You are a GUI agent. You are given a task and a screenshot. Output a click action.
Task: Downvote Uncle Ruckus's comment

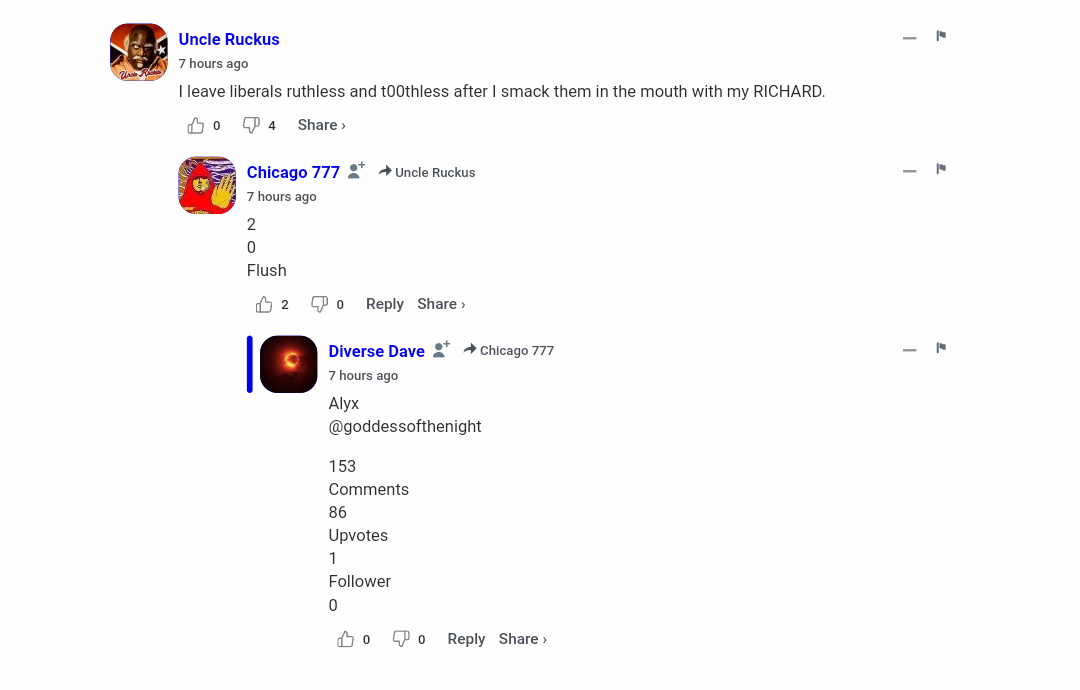coord(251,125)
